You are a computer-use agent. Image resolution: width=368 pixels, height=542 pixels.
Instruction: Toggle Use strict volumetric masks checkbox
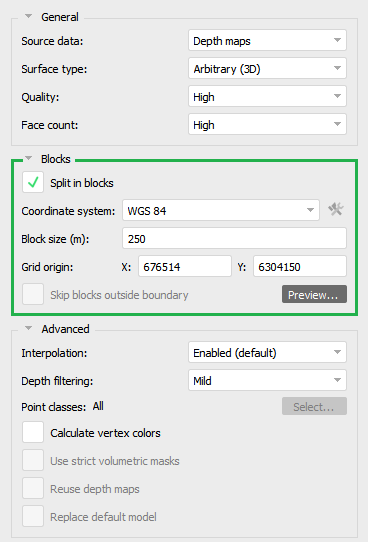(33, 460)
